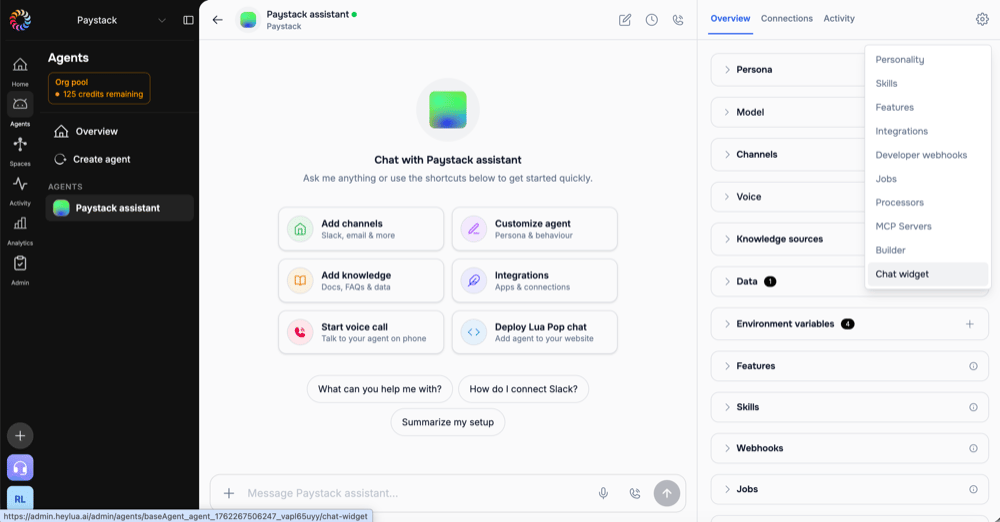Click 'What can you help me with?' suggestion
Image resolution: width=1000 pixels, height=522 pixels.
[379, 389]
